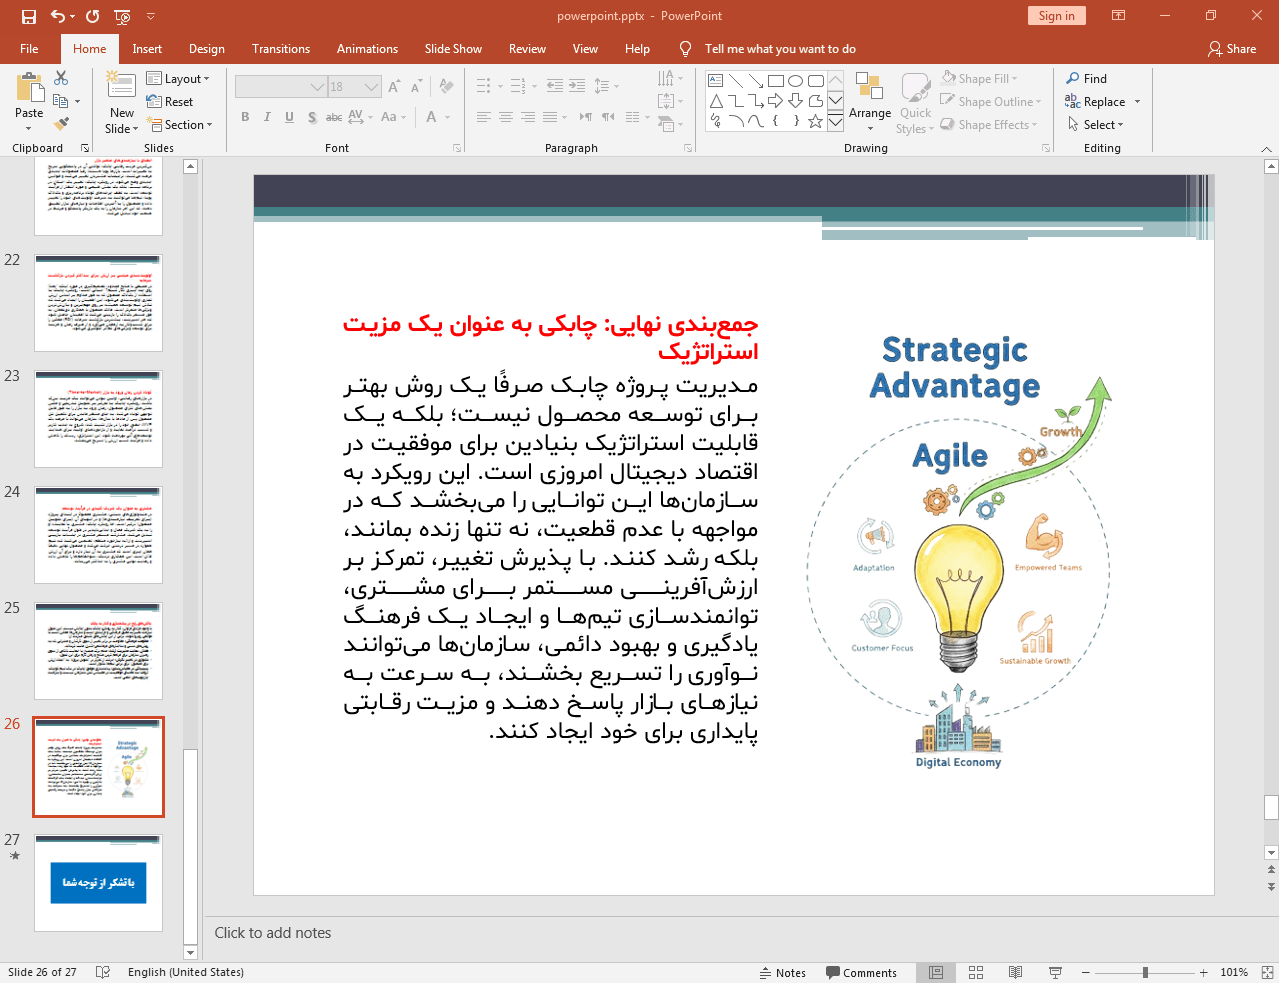
Task: Click the Sign in button
Action: [x=1056, y=16]
